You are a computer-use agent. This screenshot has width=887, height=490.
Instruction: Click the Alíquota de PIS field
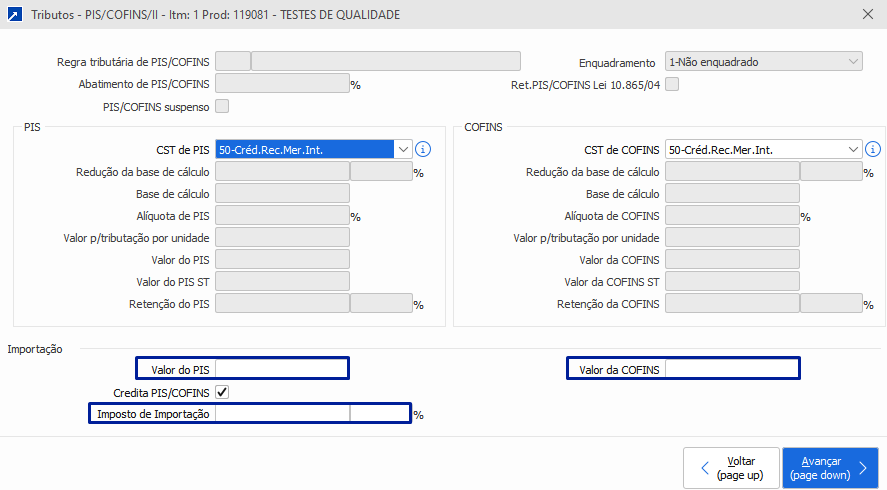[x=282, y=215]
